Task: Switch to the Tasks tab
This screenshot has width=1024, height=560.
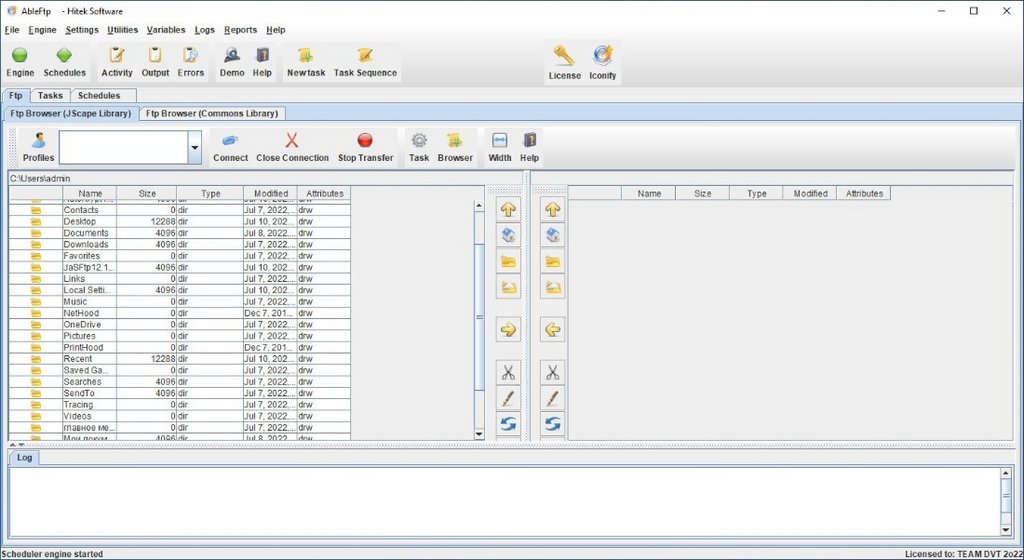Action: pyautogui.click(x=50, y=95)
